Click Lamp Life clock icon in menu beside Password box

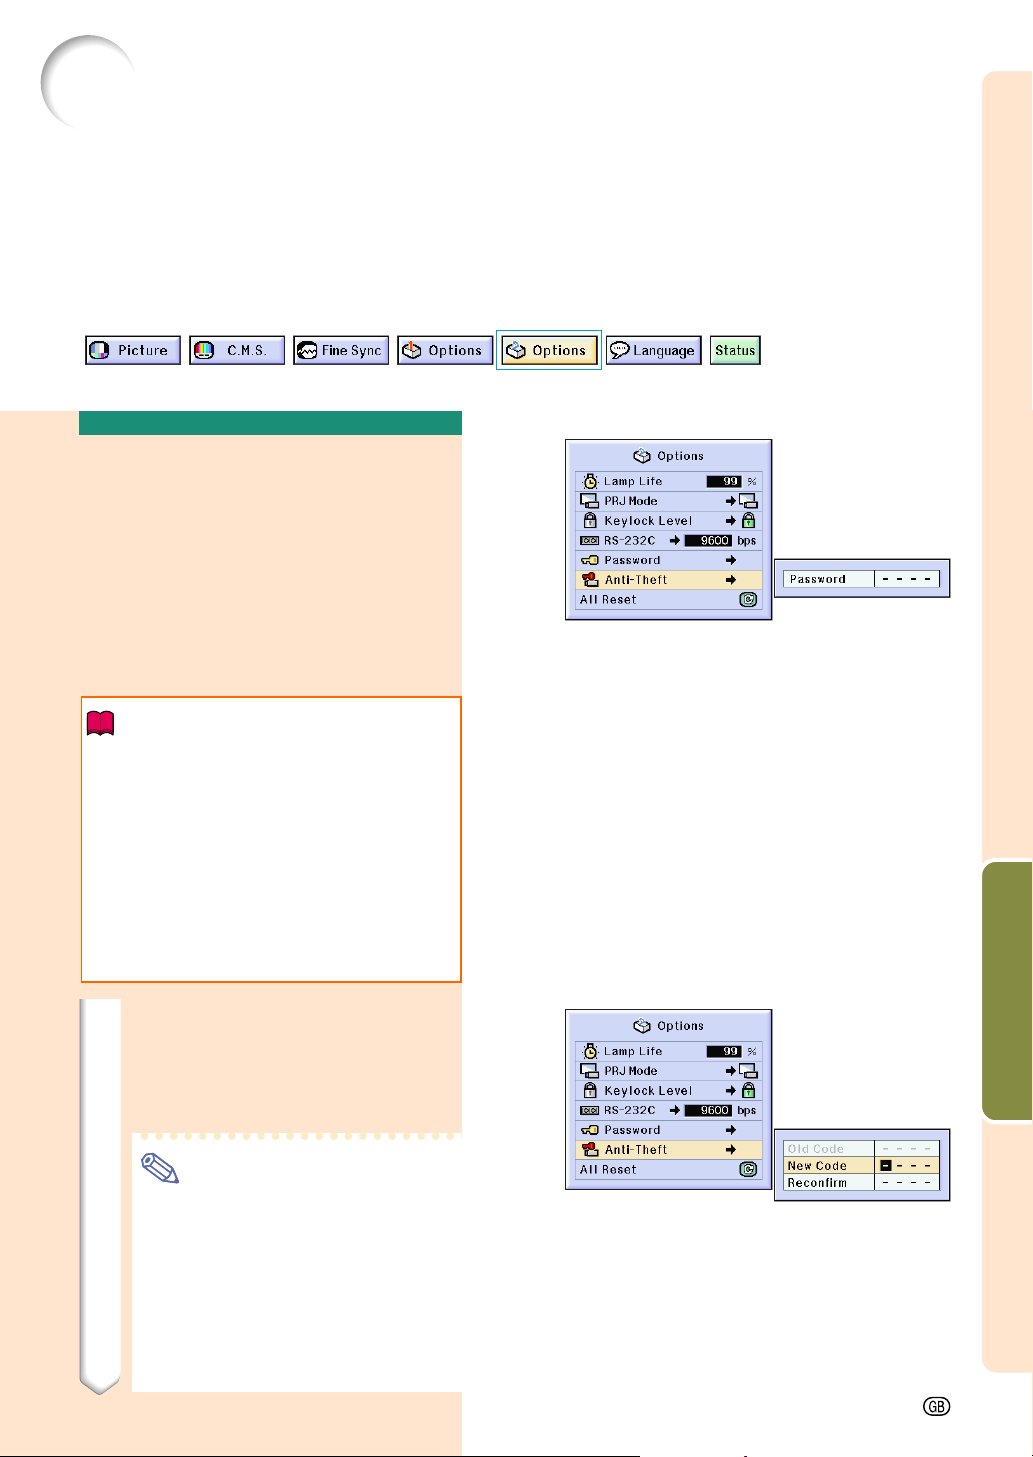tap(590, 481)
